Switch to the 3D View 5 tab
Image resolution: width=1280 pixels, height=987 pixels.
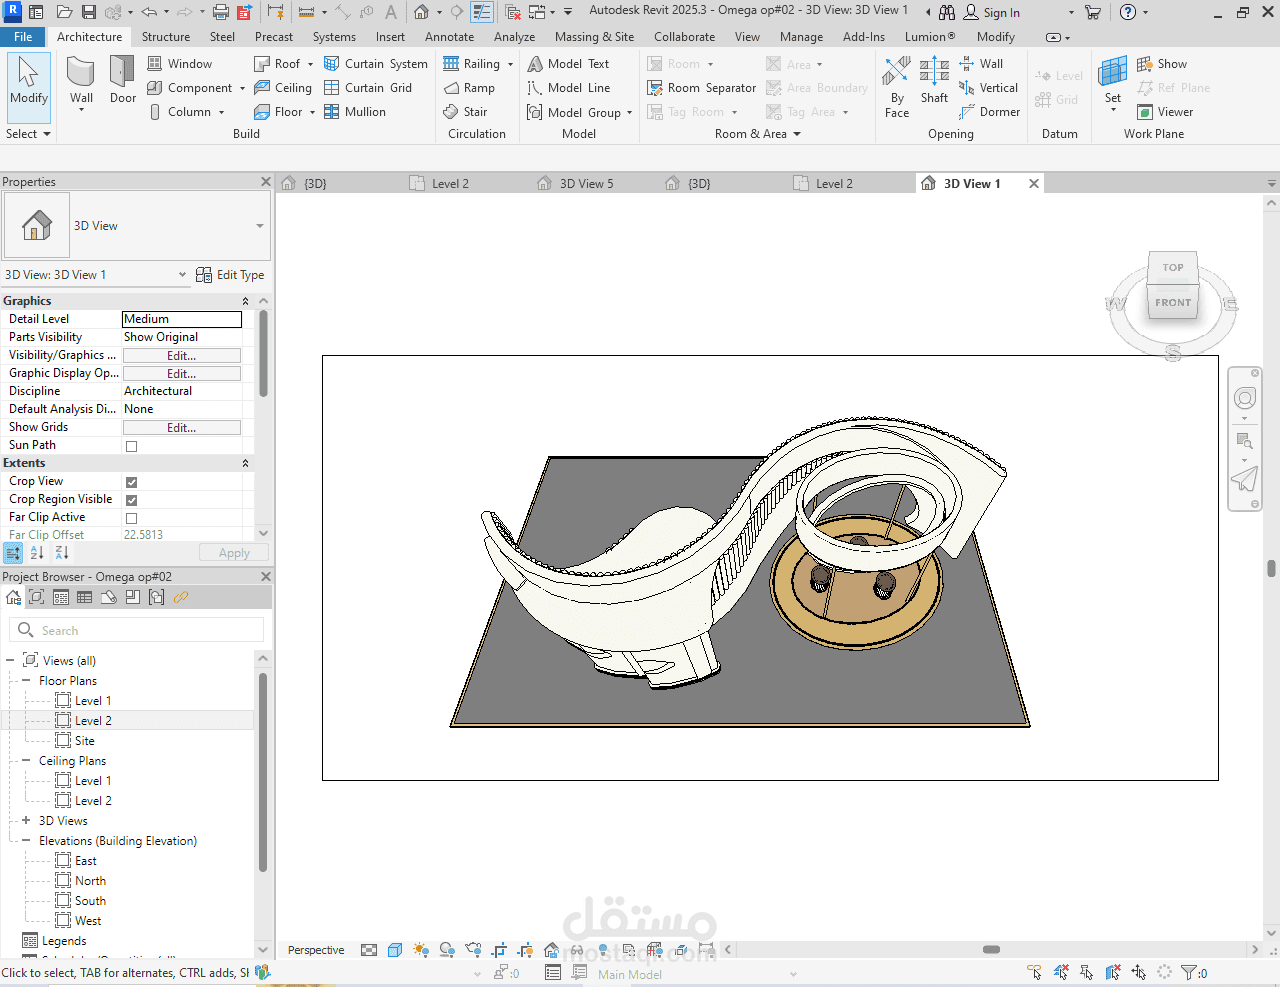(585, 184)
